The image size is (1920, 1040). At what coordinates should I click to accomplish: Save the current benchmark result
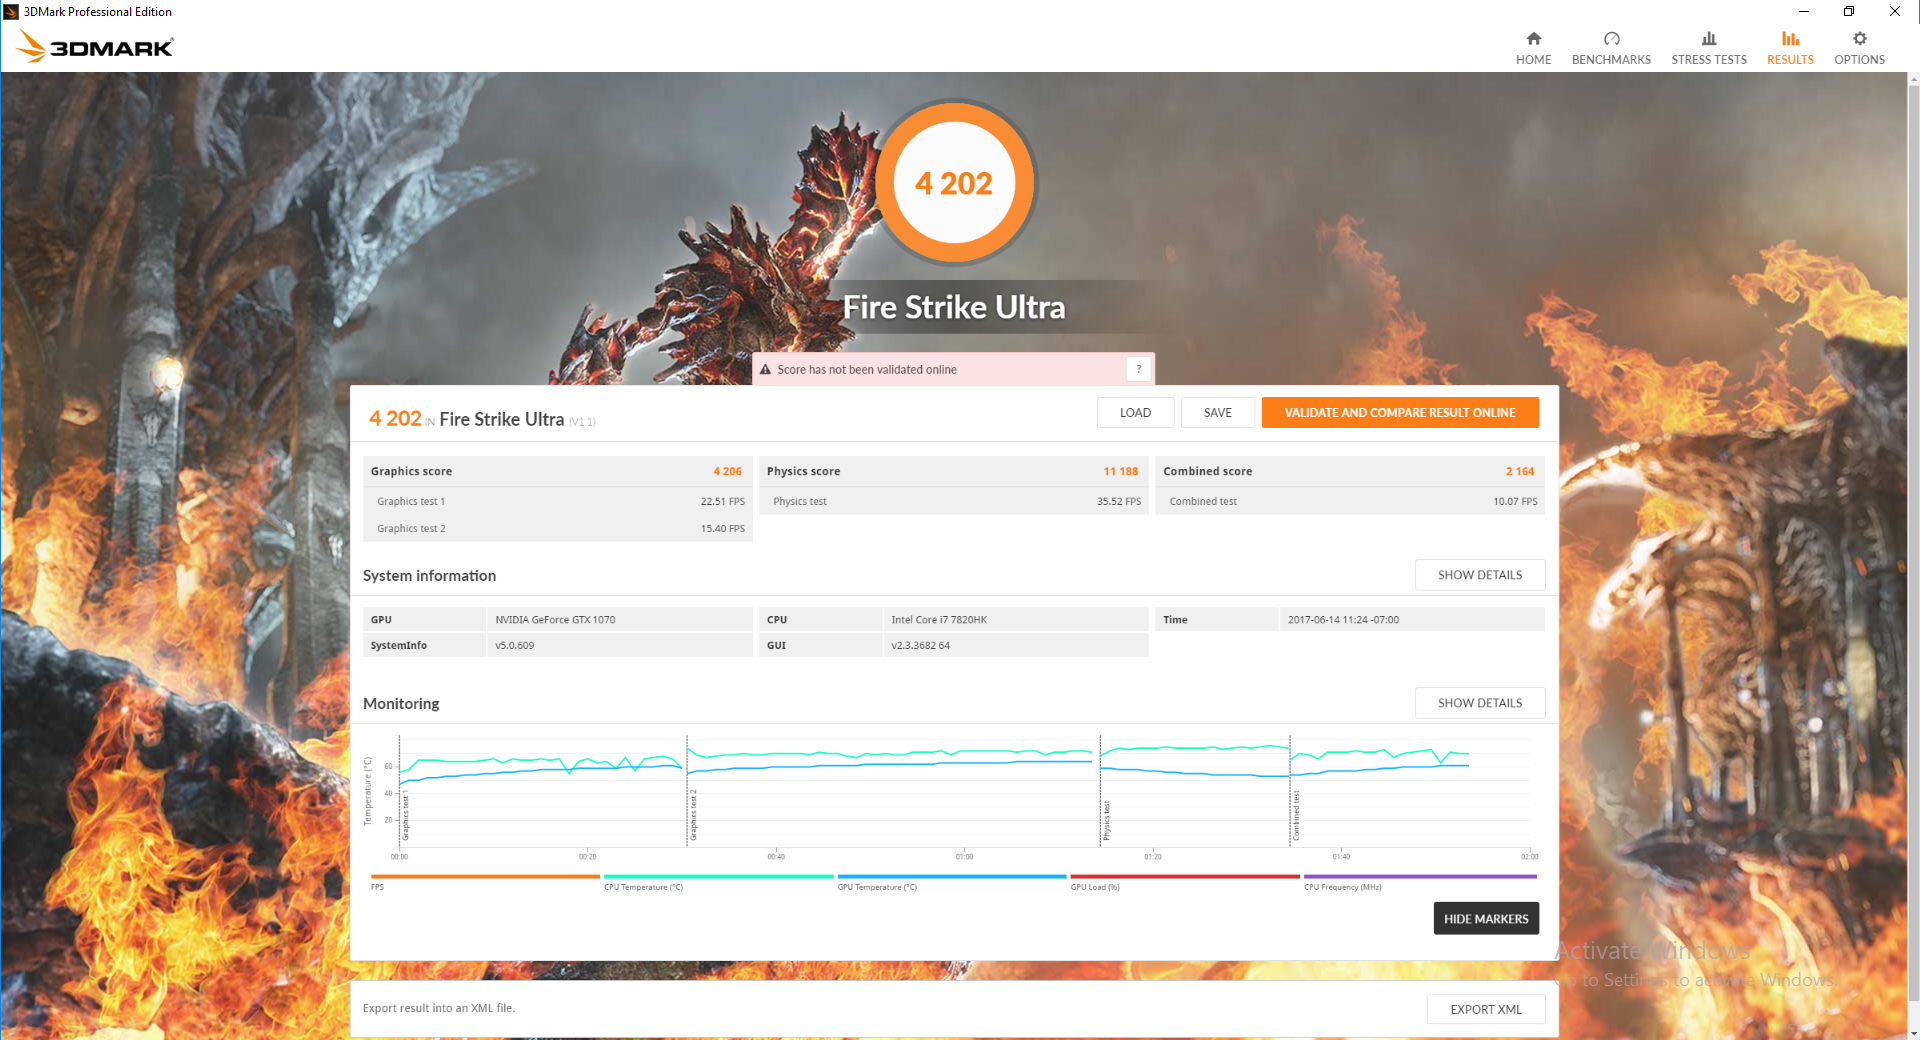1217,413
